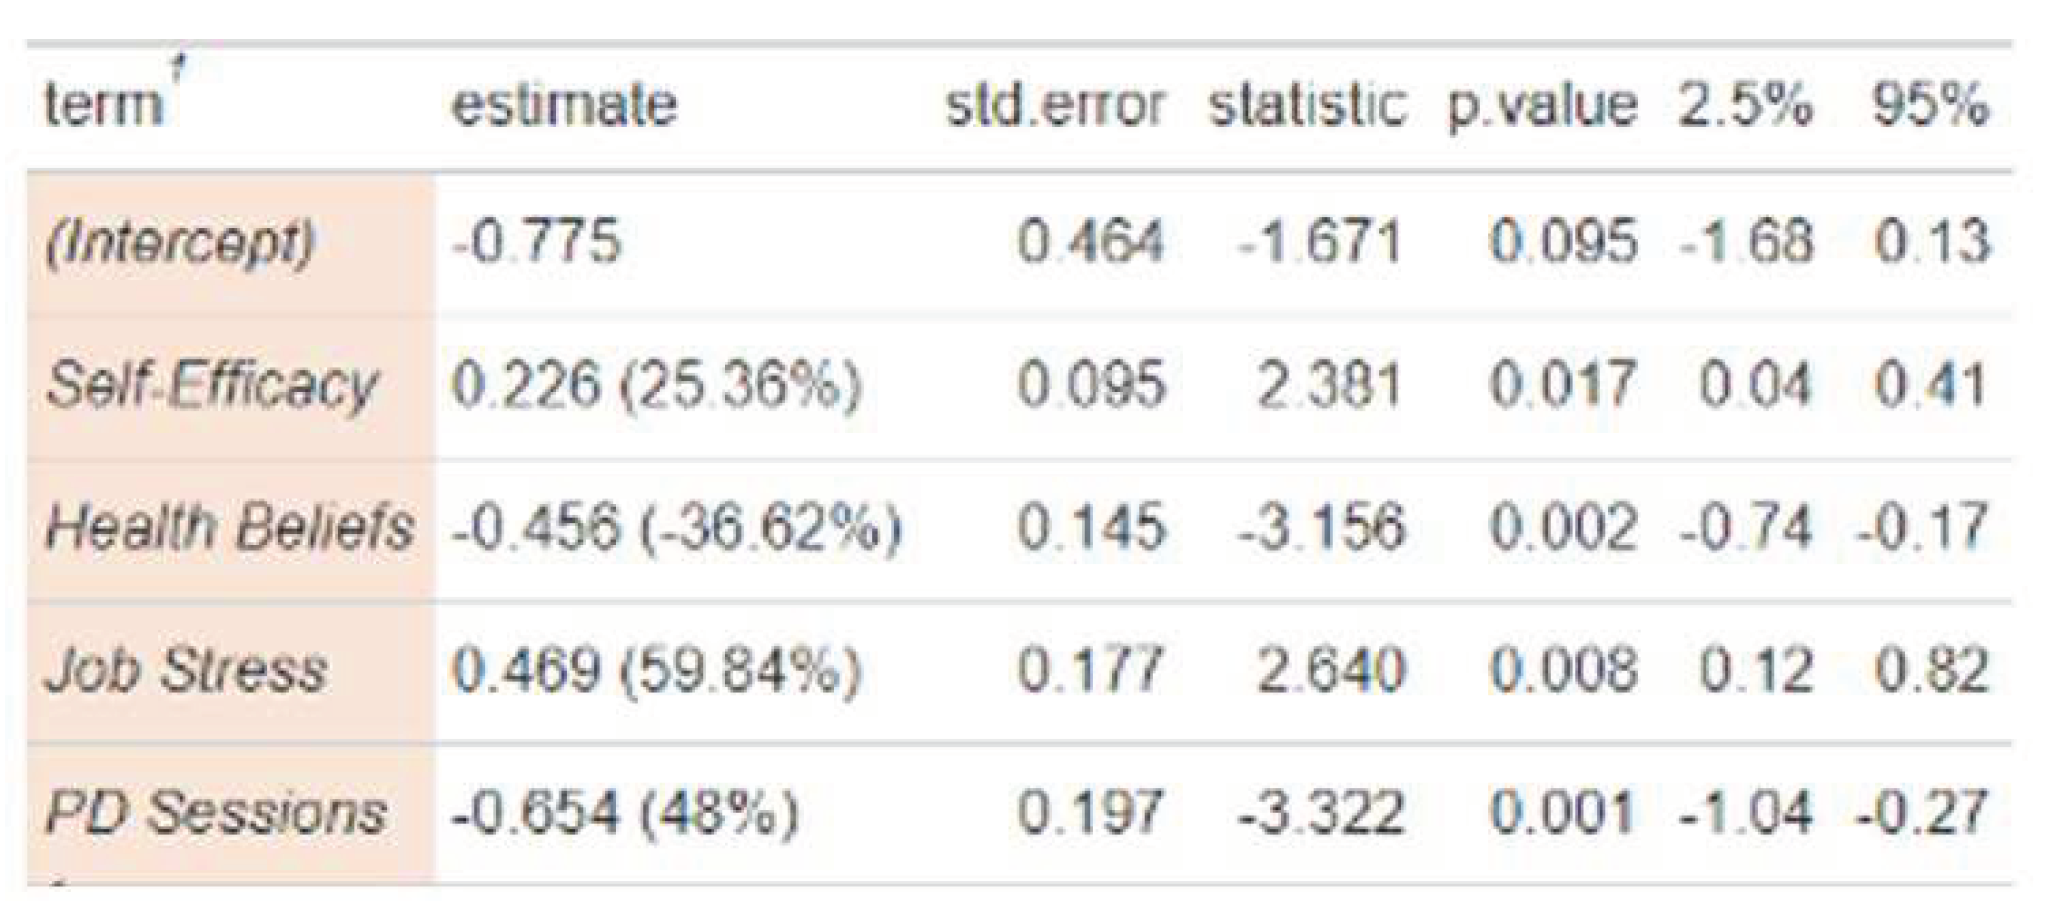The width and height of the screenshot is (2062, 917).
Task: Select the 'p.value' column header
Action: click(1543, 105)
